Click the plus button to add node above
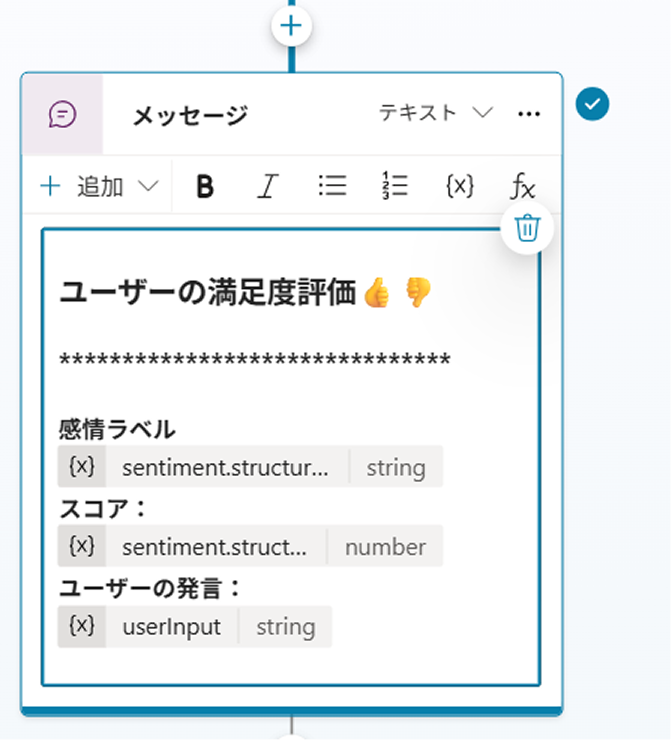The image size is (671, 740). (x=292, y=26)
